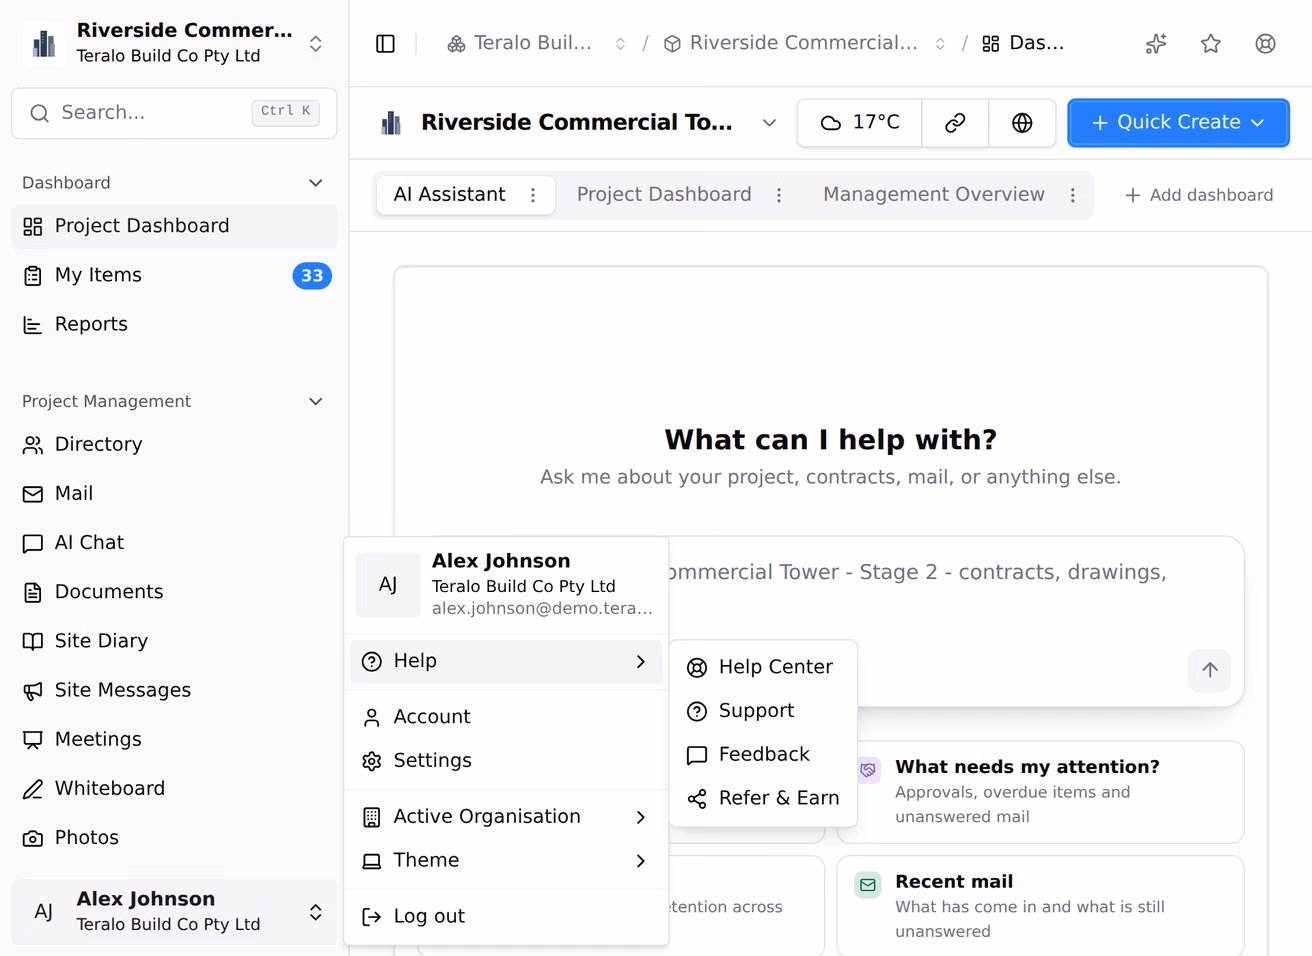
Task: Open Management Overview tab options menu
Action: (x=1073, y=195)
